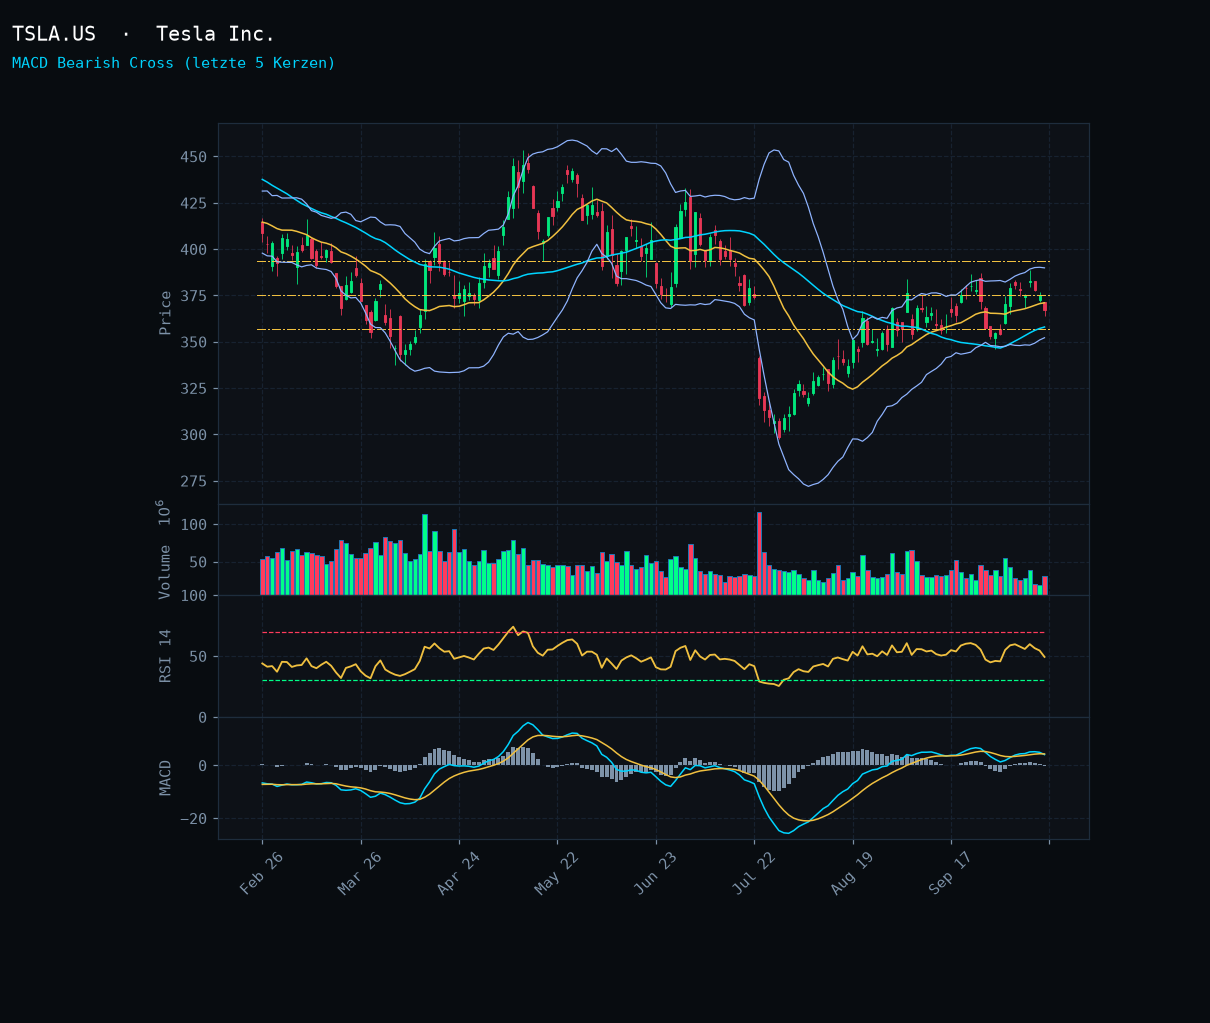The image size is (1210, 1023).
Task: Click the MACD axis title
Action: (x=166, y=778)
